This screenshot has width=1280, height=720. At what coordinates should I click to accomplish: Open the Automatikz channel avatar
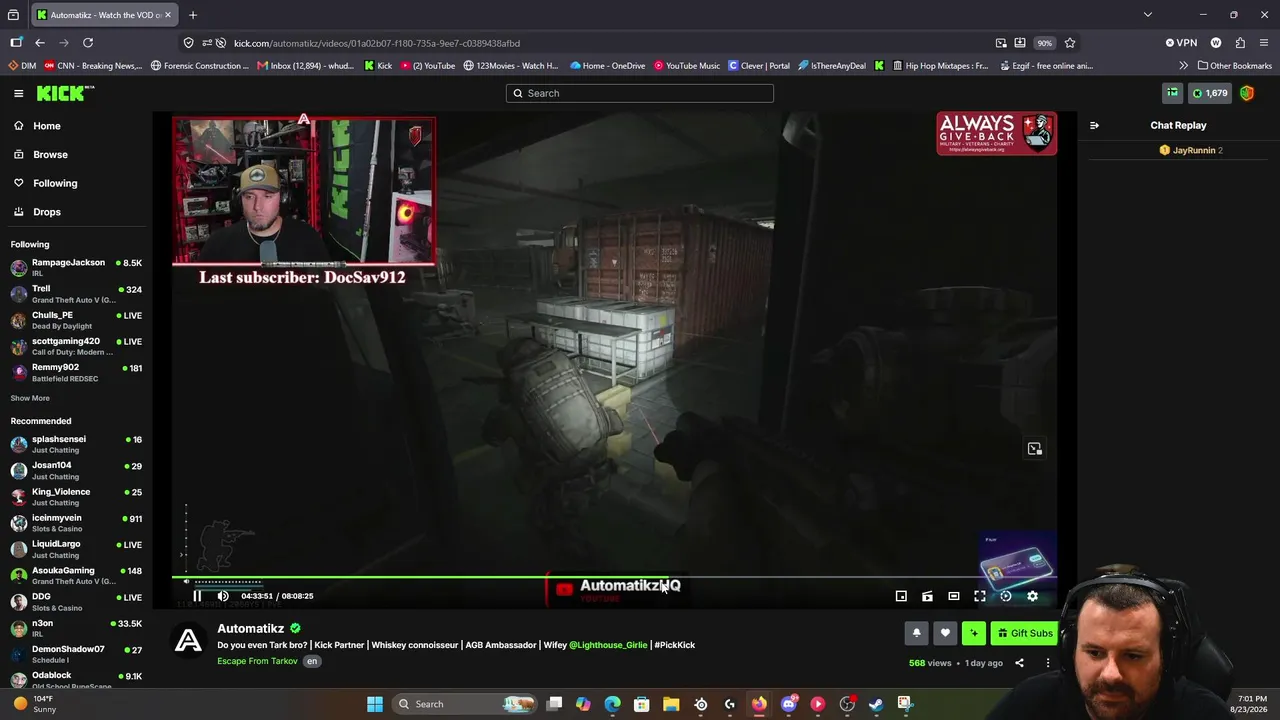[x=188, y=641]
